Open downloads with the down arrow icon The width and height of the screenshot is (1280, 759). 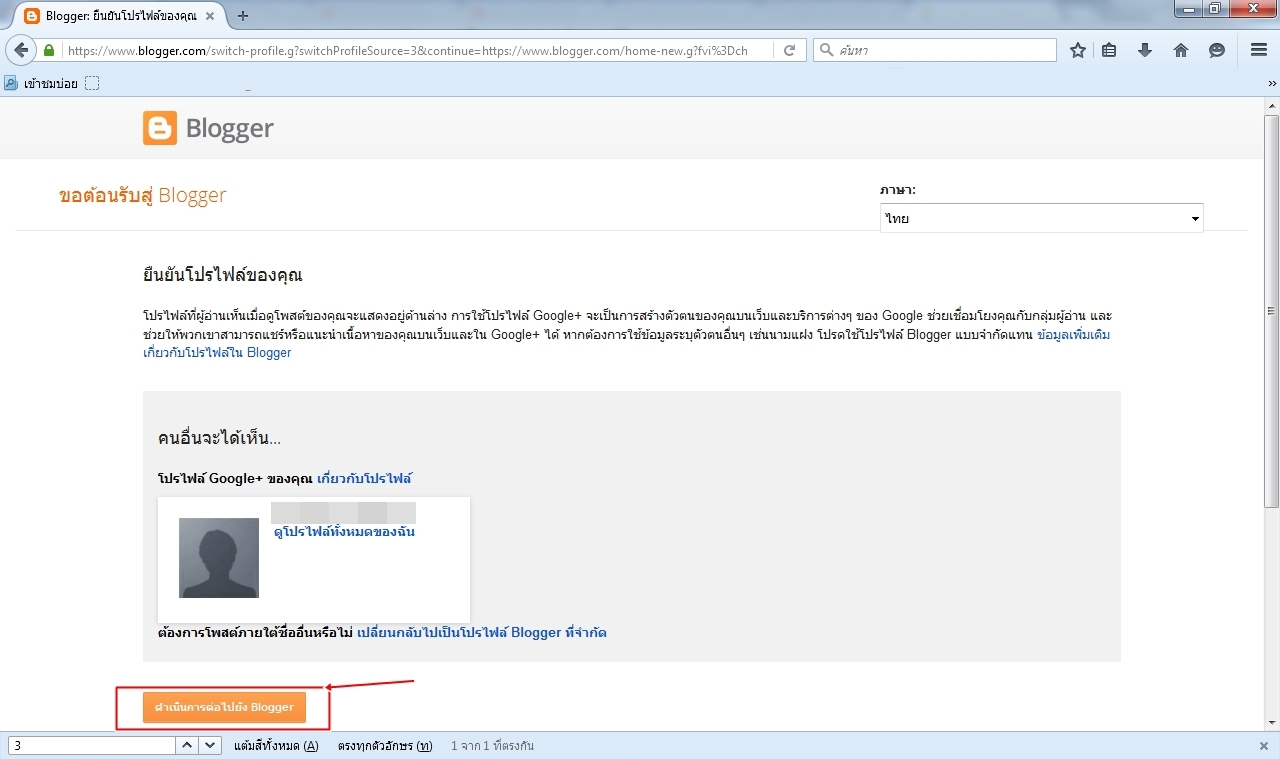click(1145, 50)
